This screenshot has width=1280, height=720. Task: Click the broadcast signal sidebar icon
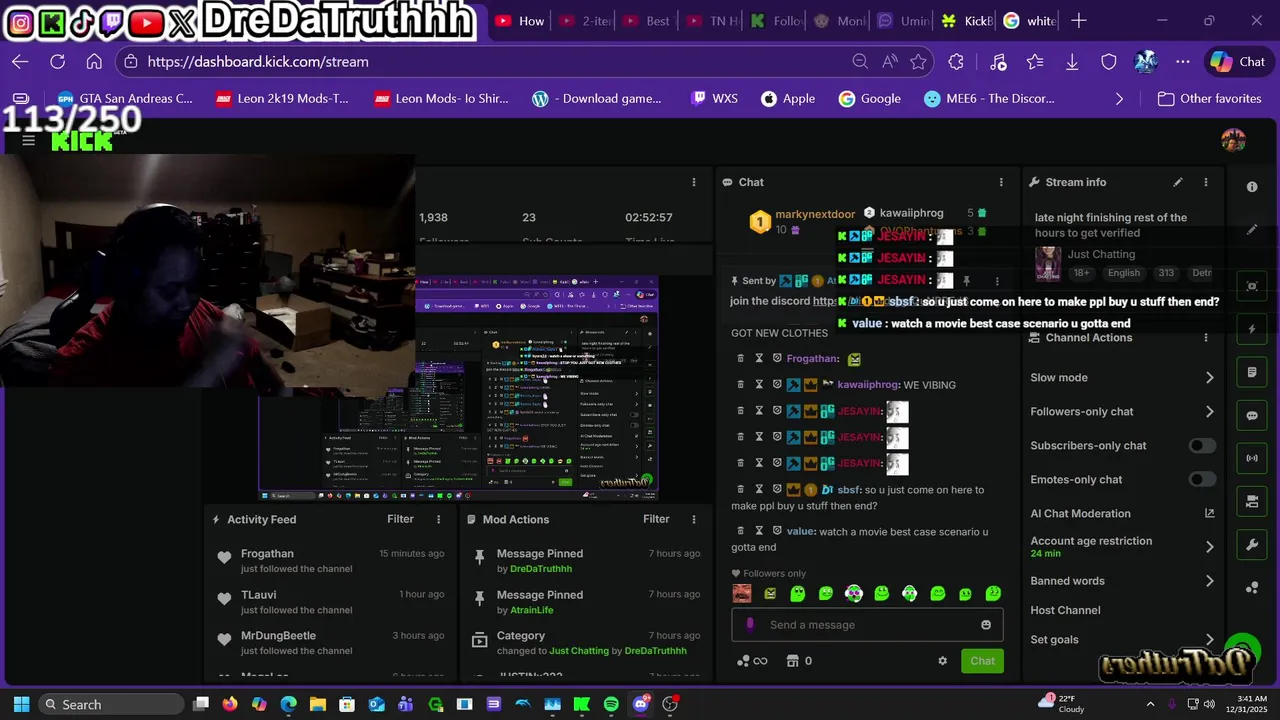[1252, 459]
